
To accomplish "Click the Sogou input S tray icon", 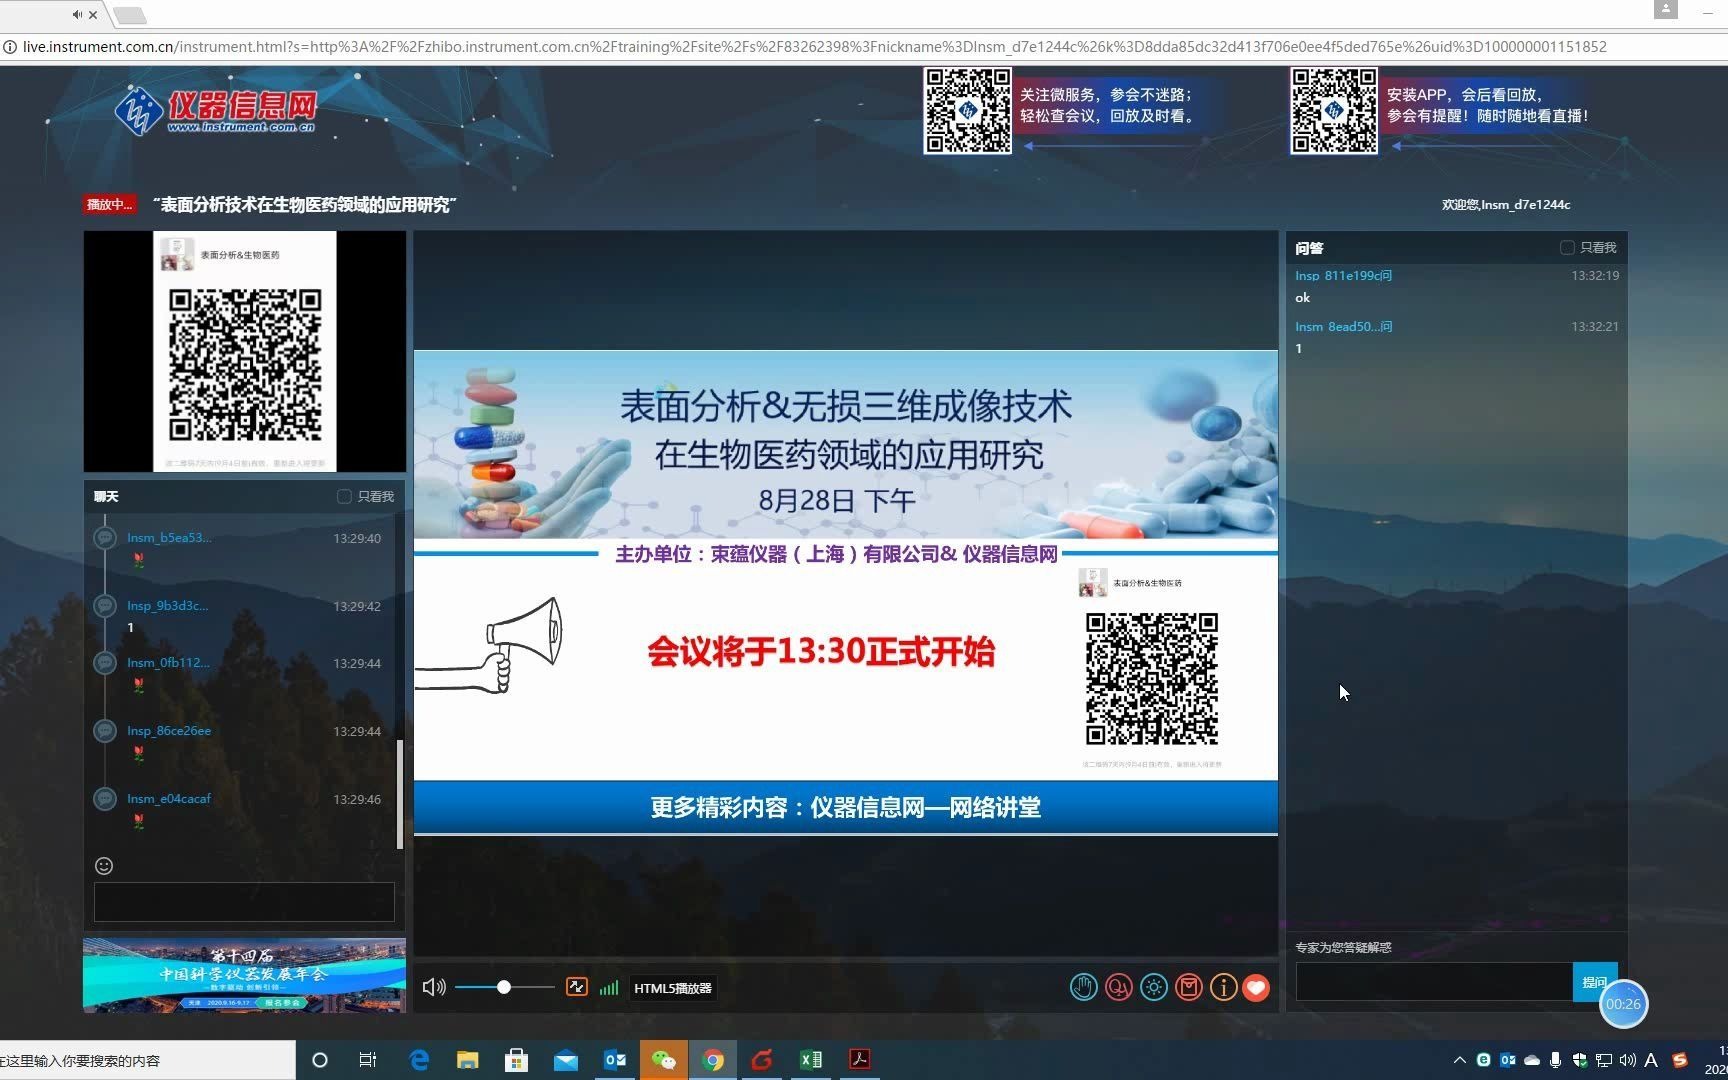I will [1680, 1060].
